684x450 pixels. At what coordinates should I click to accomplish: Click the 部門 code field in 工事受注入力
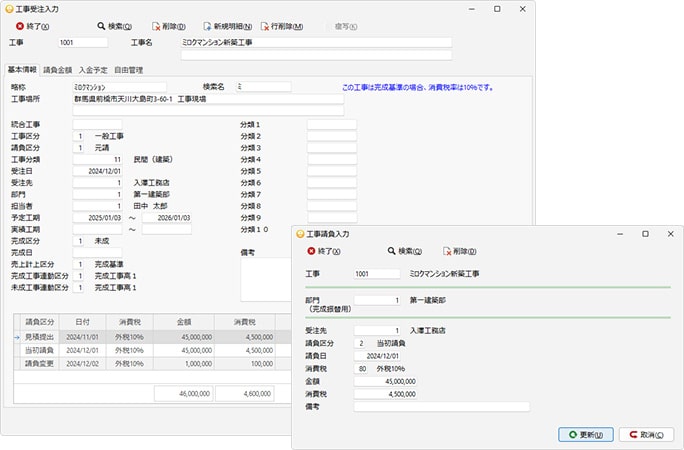coord(97,194)
